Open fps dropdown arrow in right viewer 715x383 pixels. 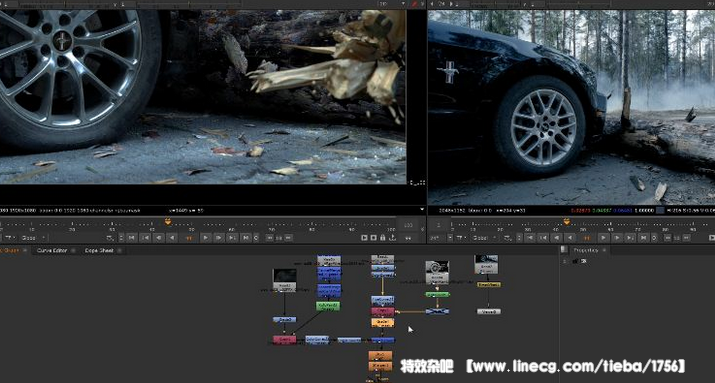click(450, 238)
